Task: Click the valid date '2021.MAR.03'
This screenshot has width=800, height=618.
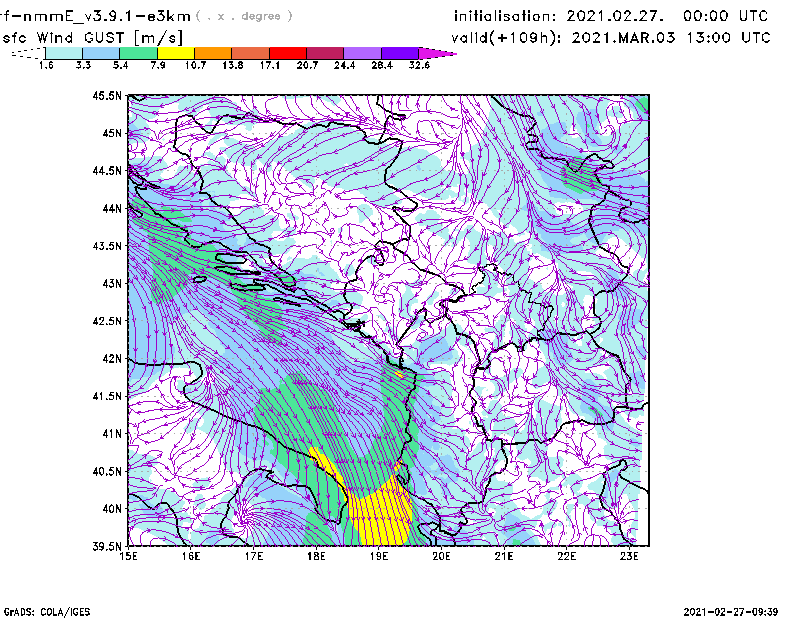Action: (623, 38)
